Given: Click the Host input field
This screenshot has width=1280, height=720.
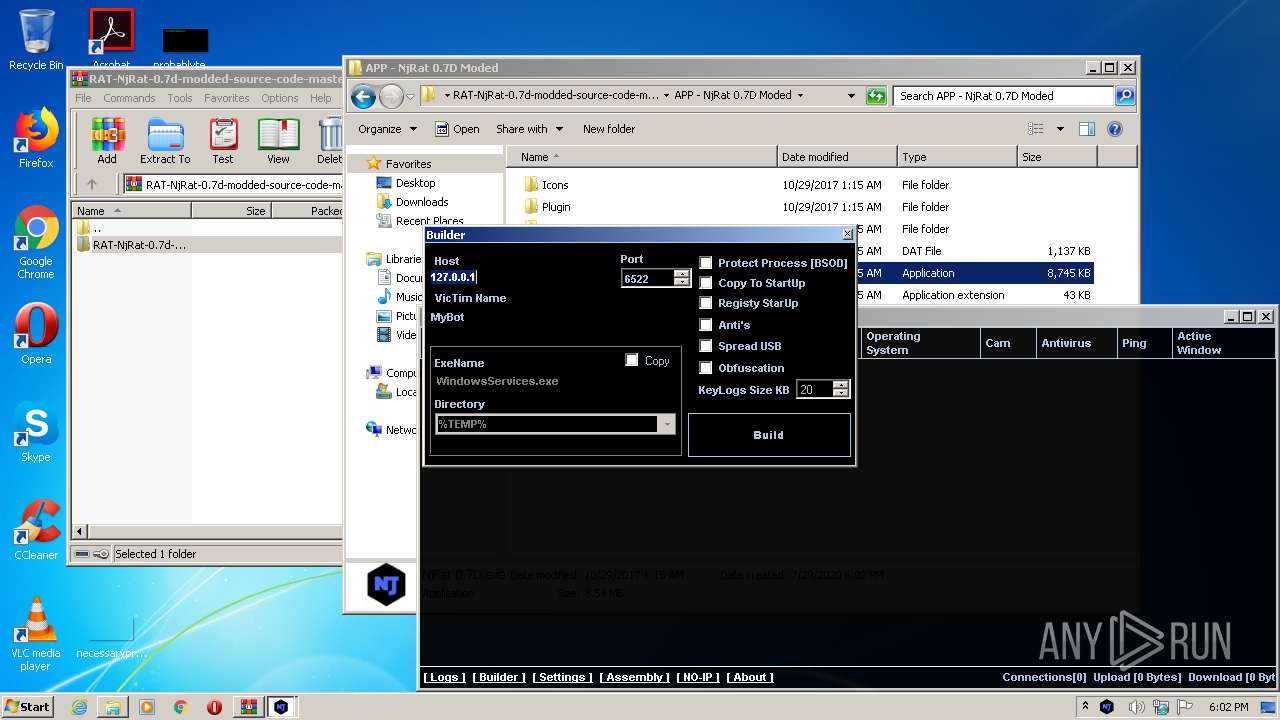Looking at the screenshot, I should 520,277.
